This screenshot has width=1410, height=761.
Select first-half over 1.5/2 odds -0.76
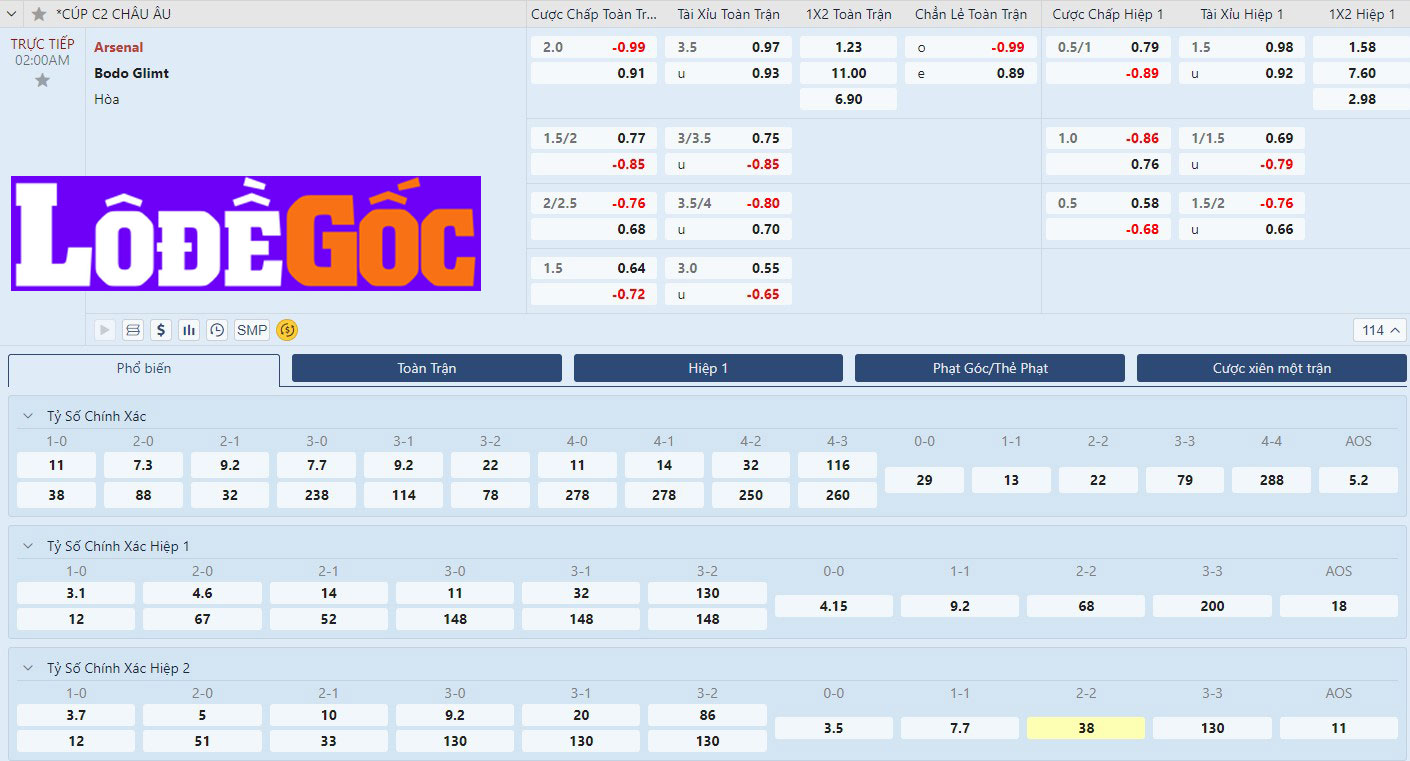click(x=1242, y=203)
